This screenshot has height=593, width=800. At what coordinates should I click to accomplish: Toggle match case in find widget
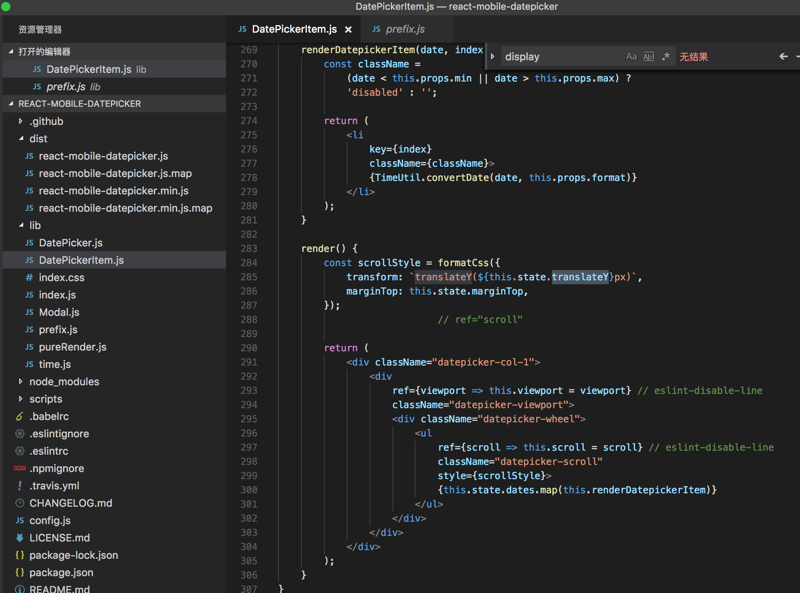coord(631,57)
